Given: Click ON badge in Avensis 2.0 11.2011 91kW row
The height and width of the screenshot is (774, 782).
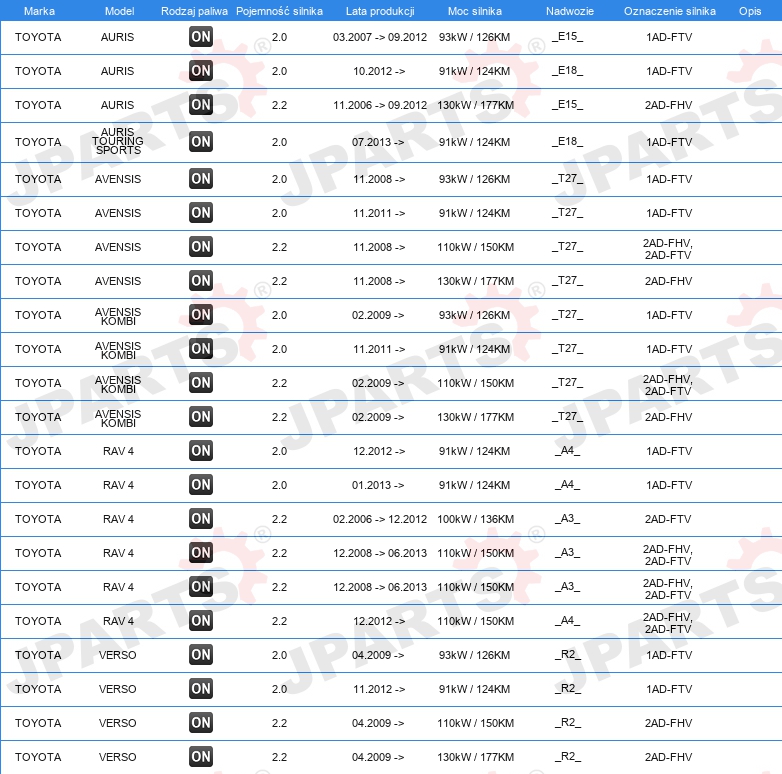Looking at the screenshot, I should 201,212.
